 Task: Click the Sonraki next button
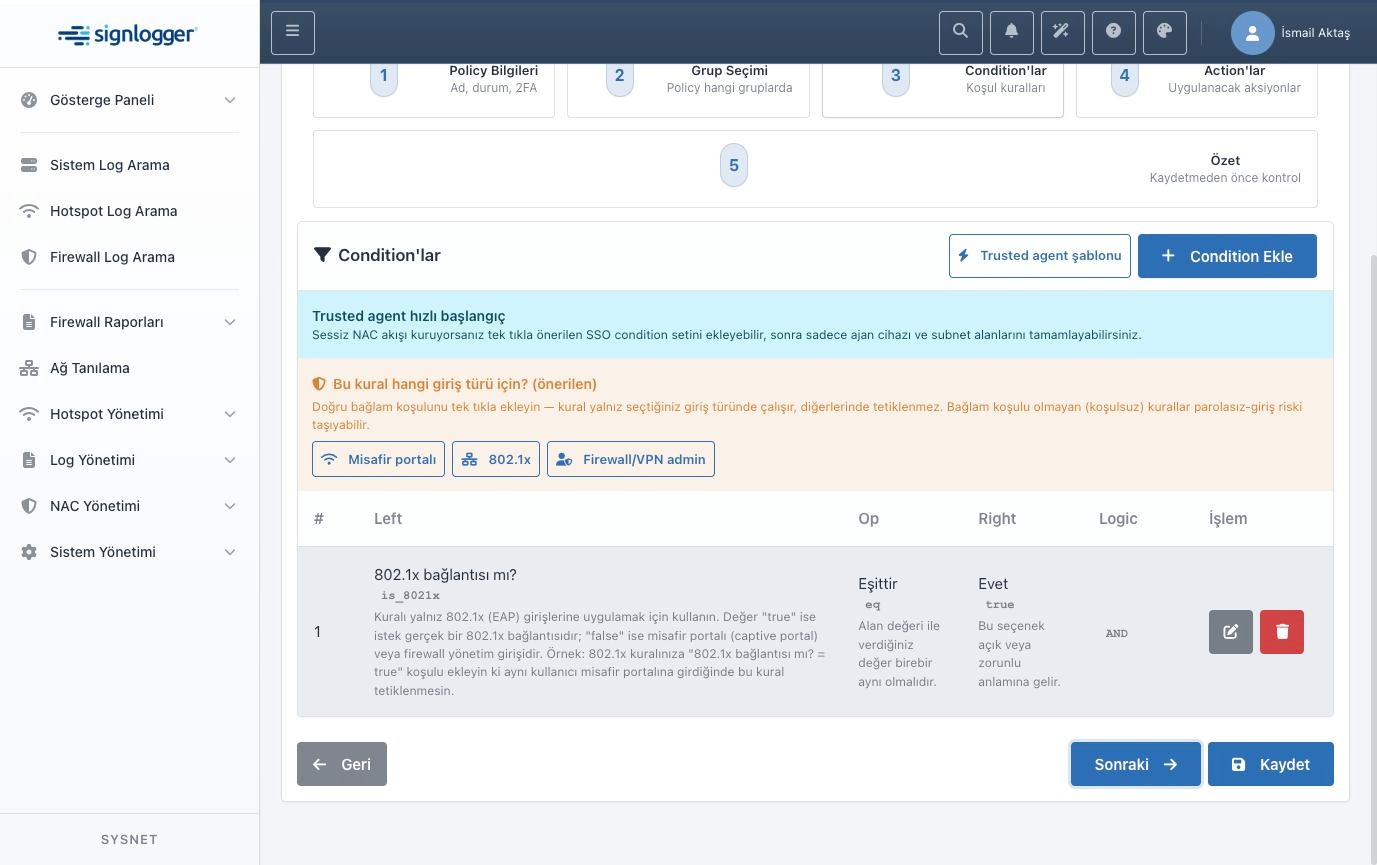(1135, 764)
